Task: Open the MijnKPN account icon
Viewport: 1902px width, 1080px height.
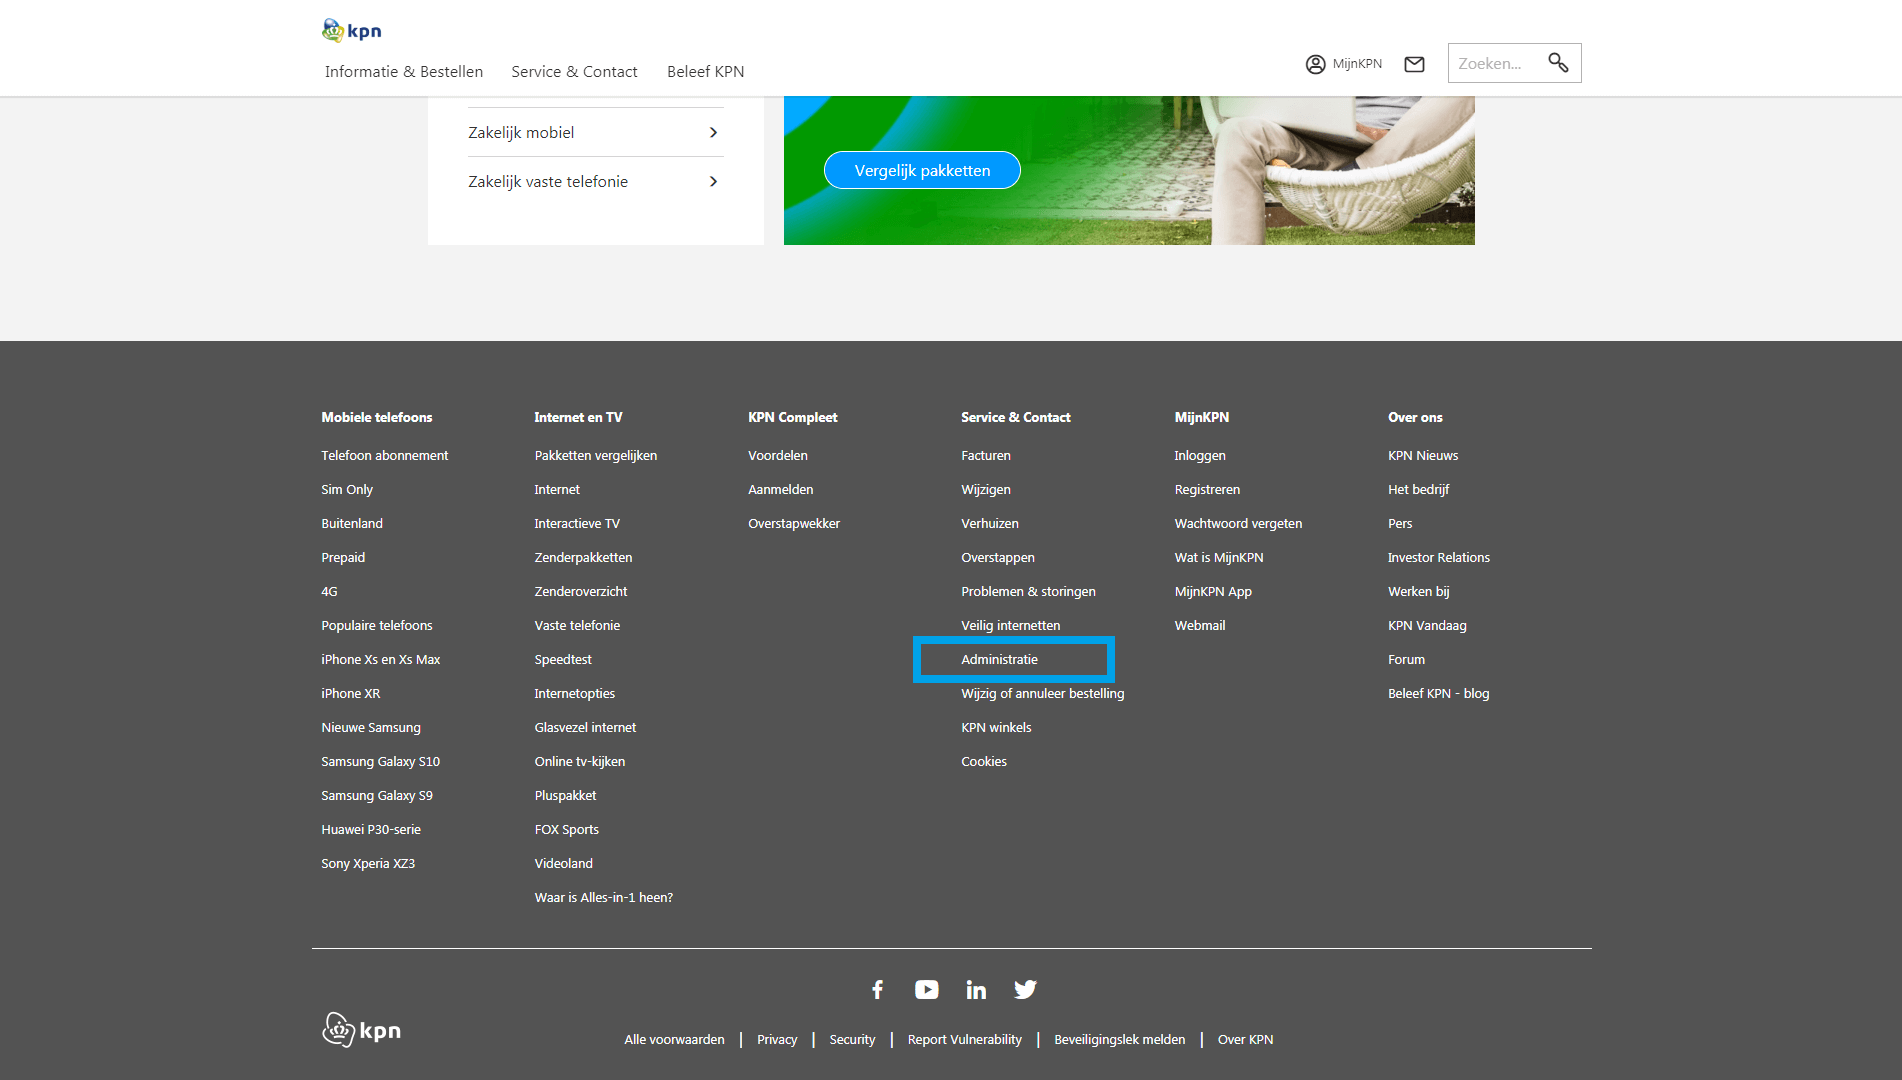Action: tap(1315, 64)
